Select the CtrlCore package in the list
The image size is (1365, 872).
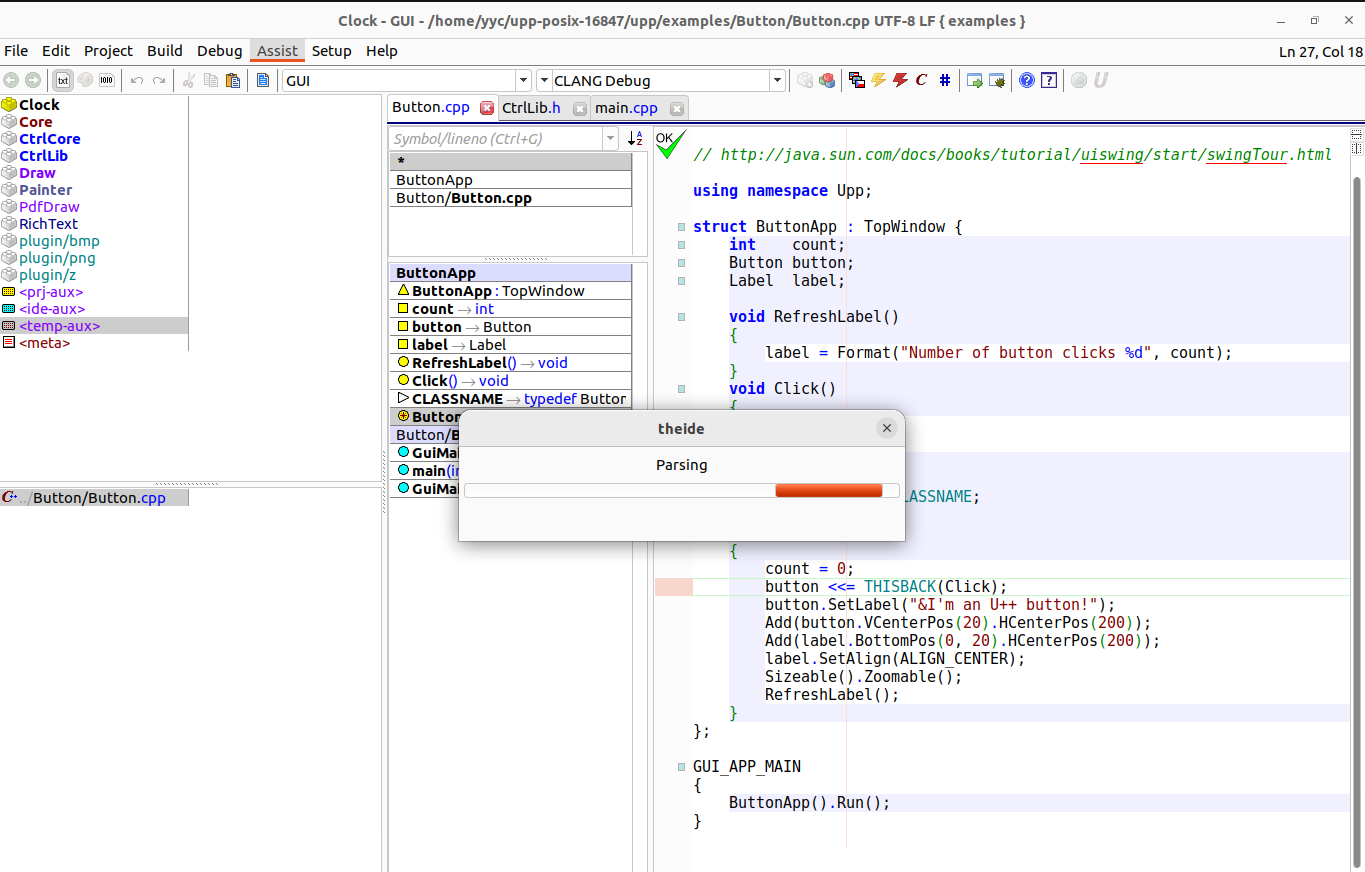click(49, 139)
